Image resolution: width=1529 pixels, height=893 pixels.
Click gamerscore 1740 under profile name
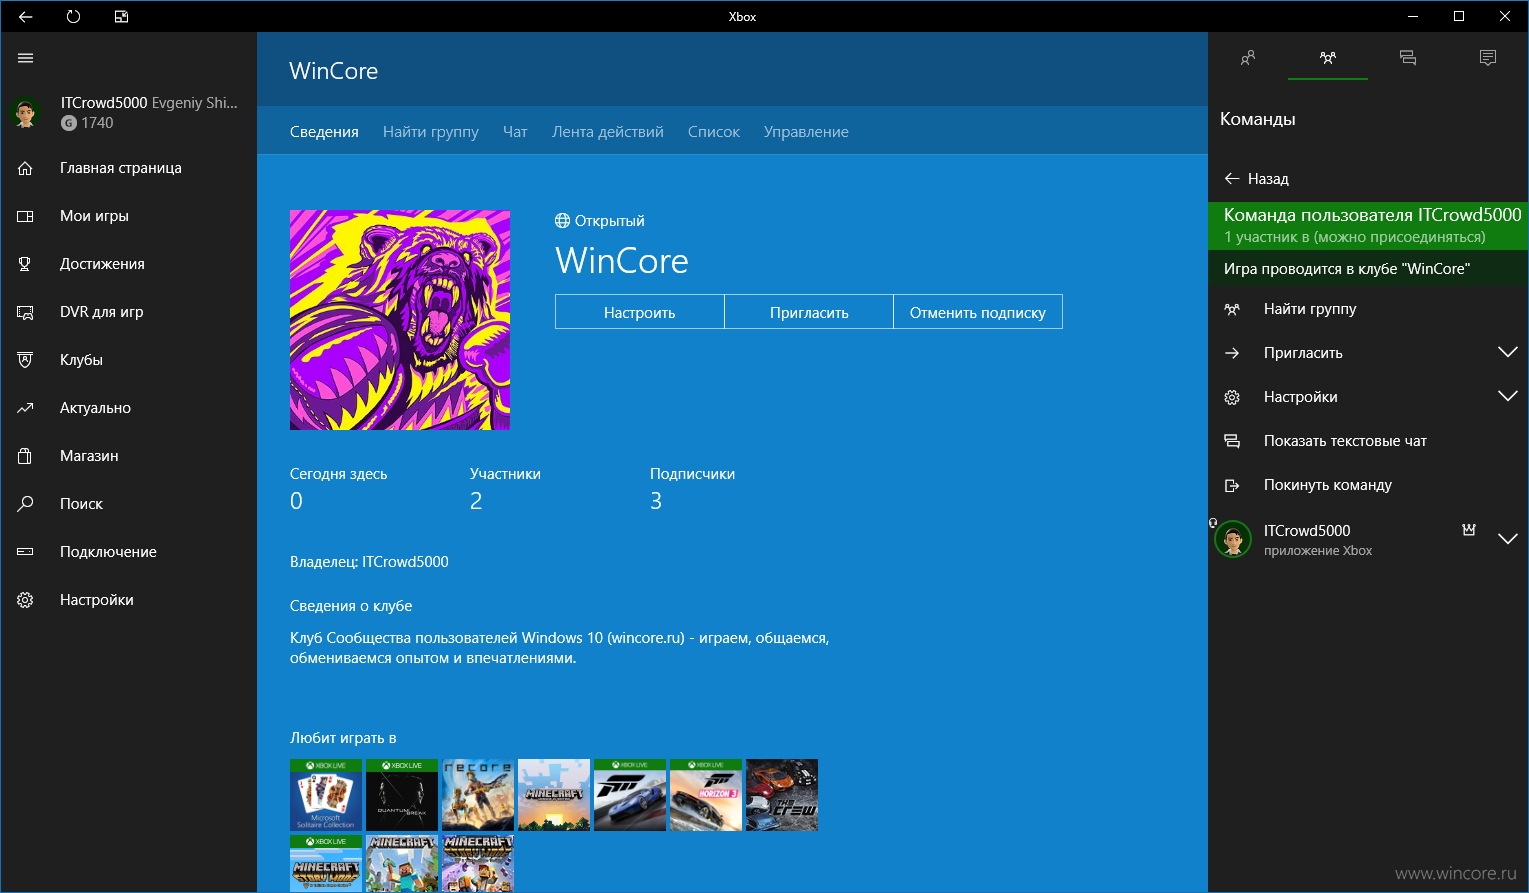pos(97,123)
